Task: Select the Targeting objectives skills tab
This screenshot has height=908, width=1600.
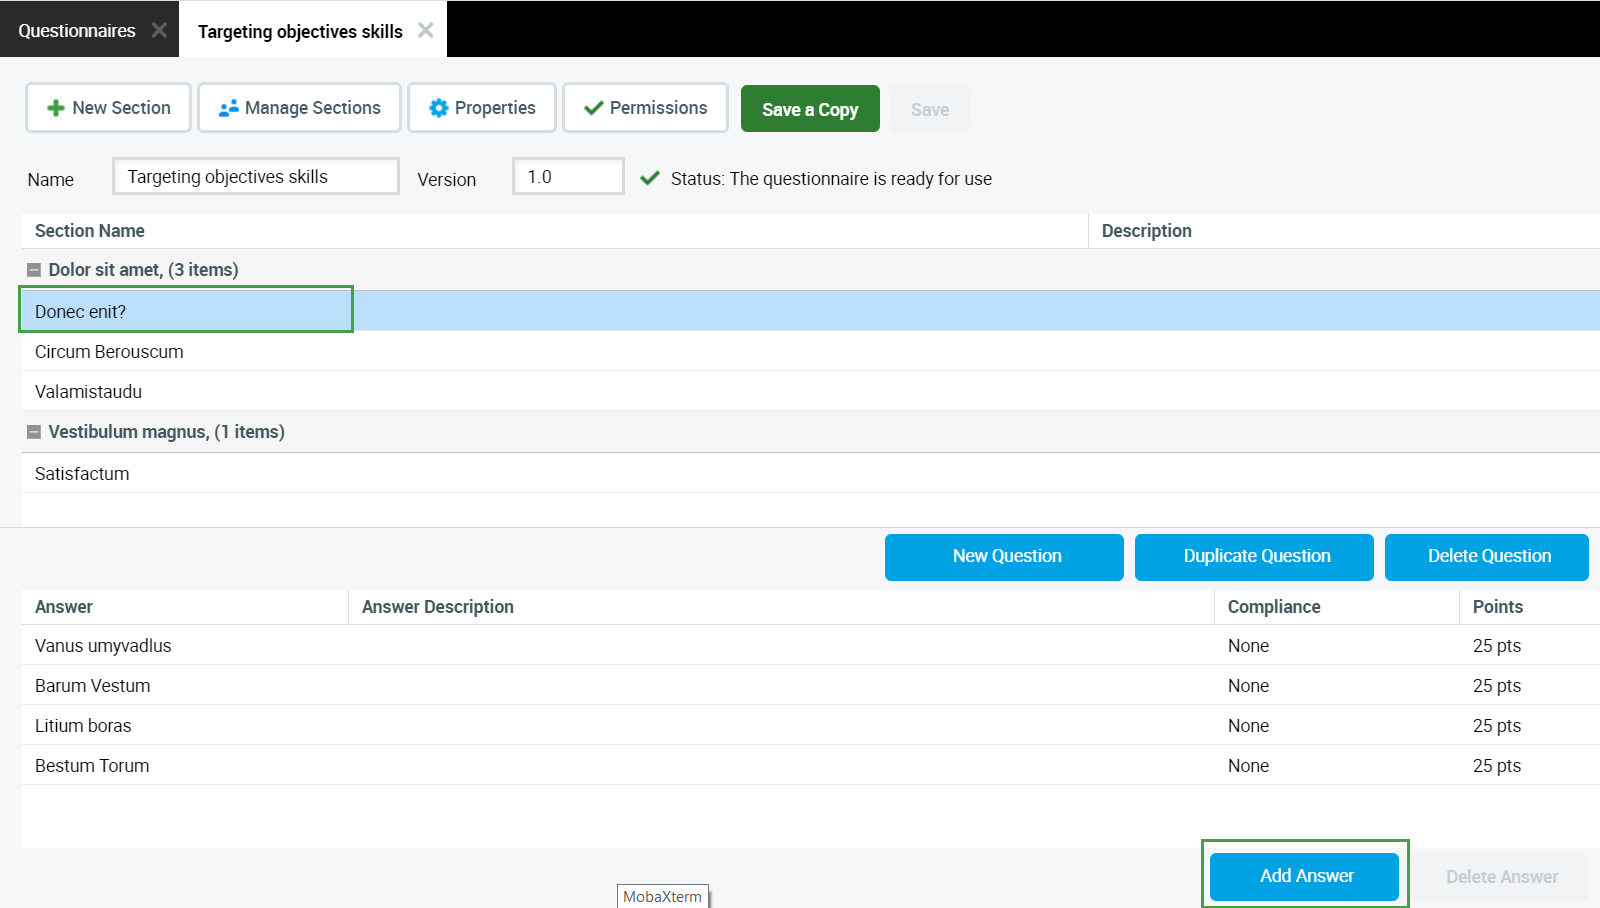Action: point(300,32)
